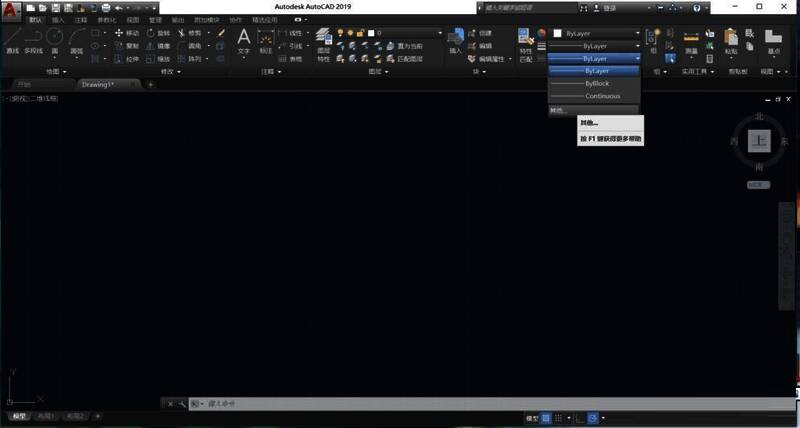Expand the Draw (绘图) panel arrow
The height and width of the screenshot is (428, 800).
click(x=66, y=72)
